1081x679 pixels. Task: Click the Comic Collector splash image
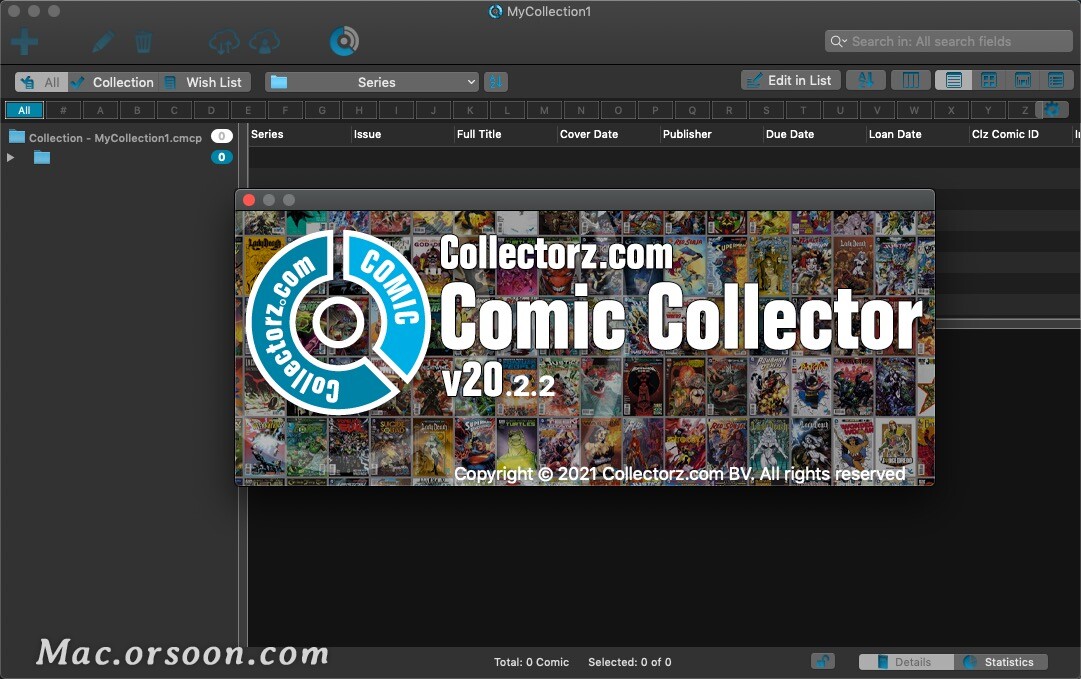pyautogui.click(x=585, y=348)
